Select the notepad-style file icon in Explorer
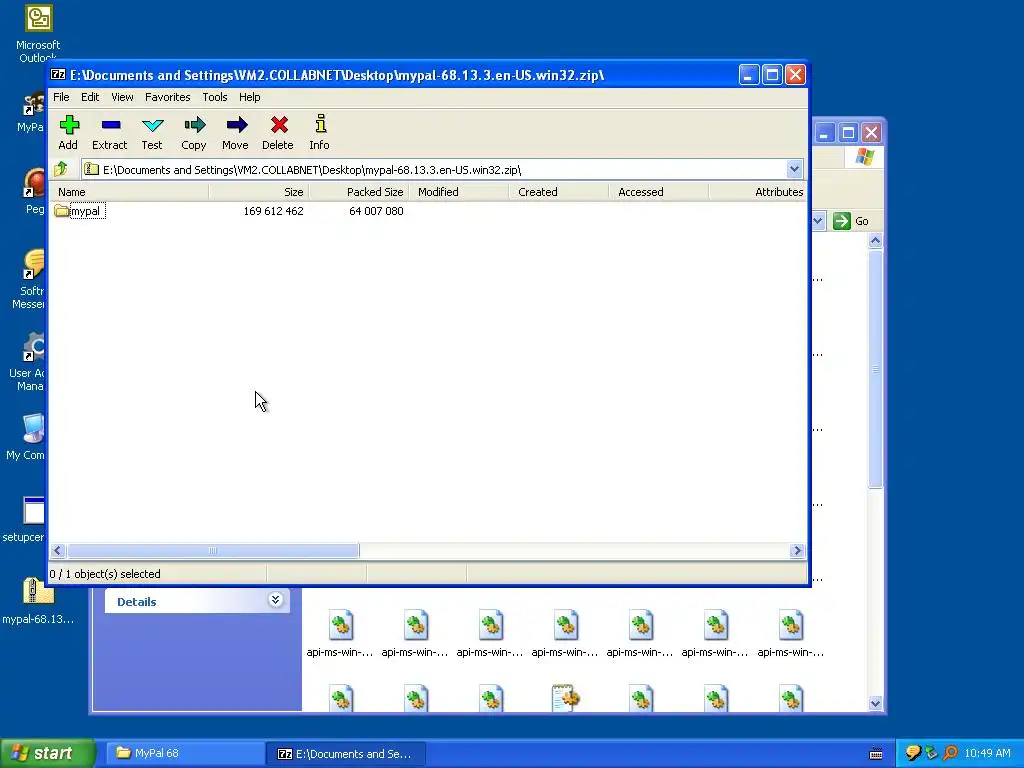 [566, 697]
